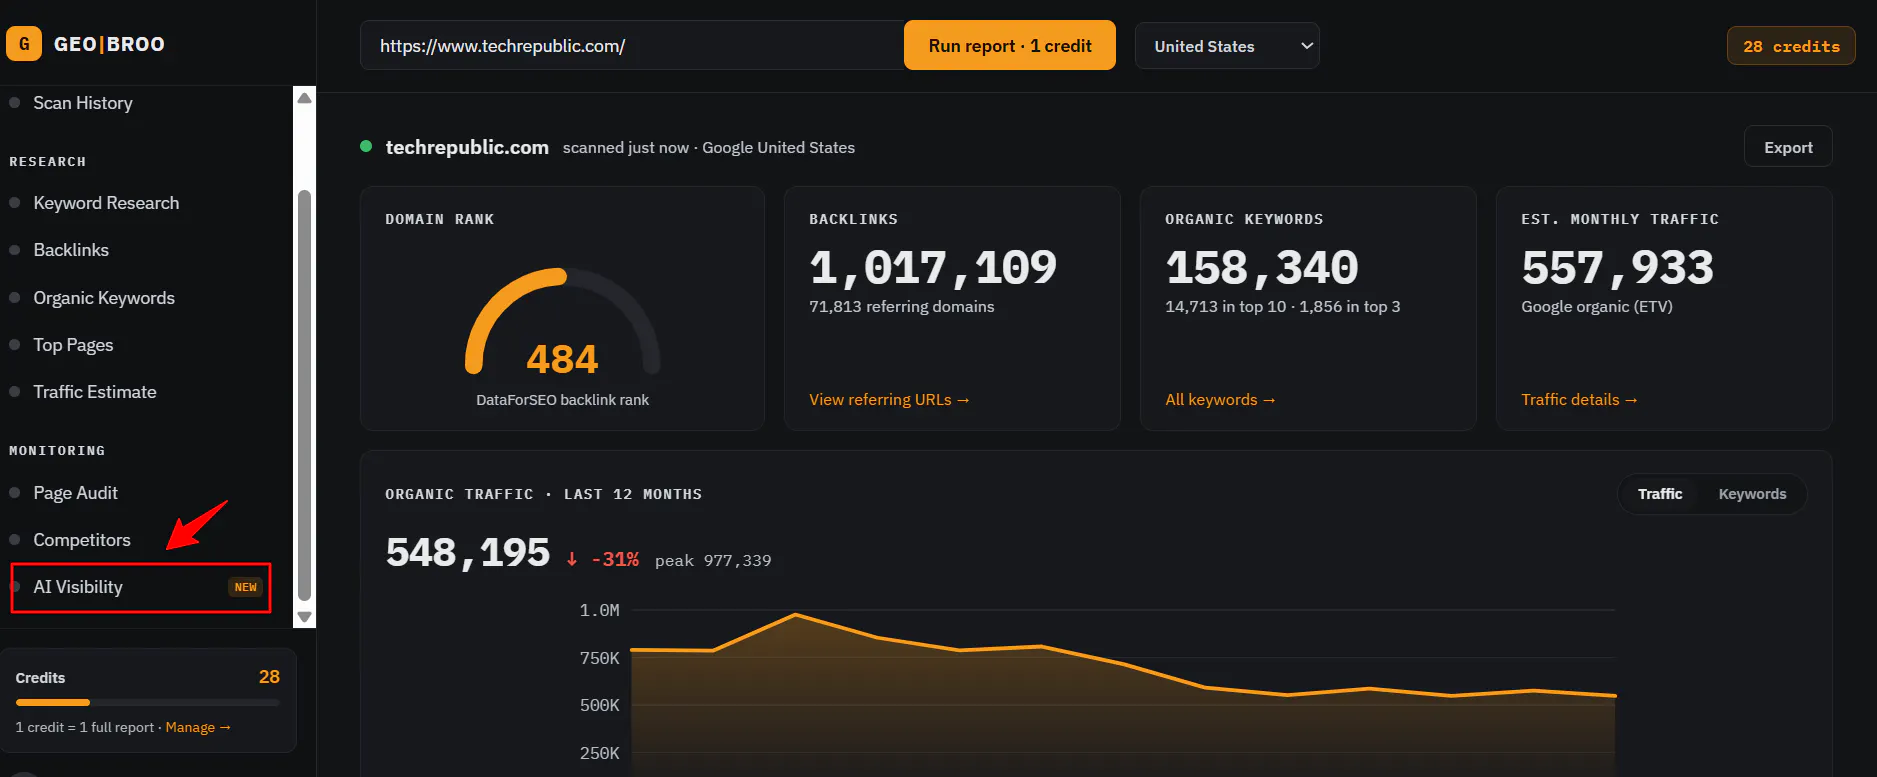The image size is (1877, 777).
Task: Open Organic Keywords in sidebar
Action: tap(104, 298)
